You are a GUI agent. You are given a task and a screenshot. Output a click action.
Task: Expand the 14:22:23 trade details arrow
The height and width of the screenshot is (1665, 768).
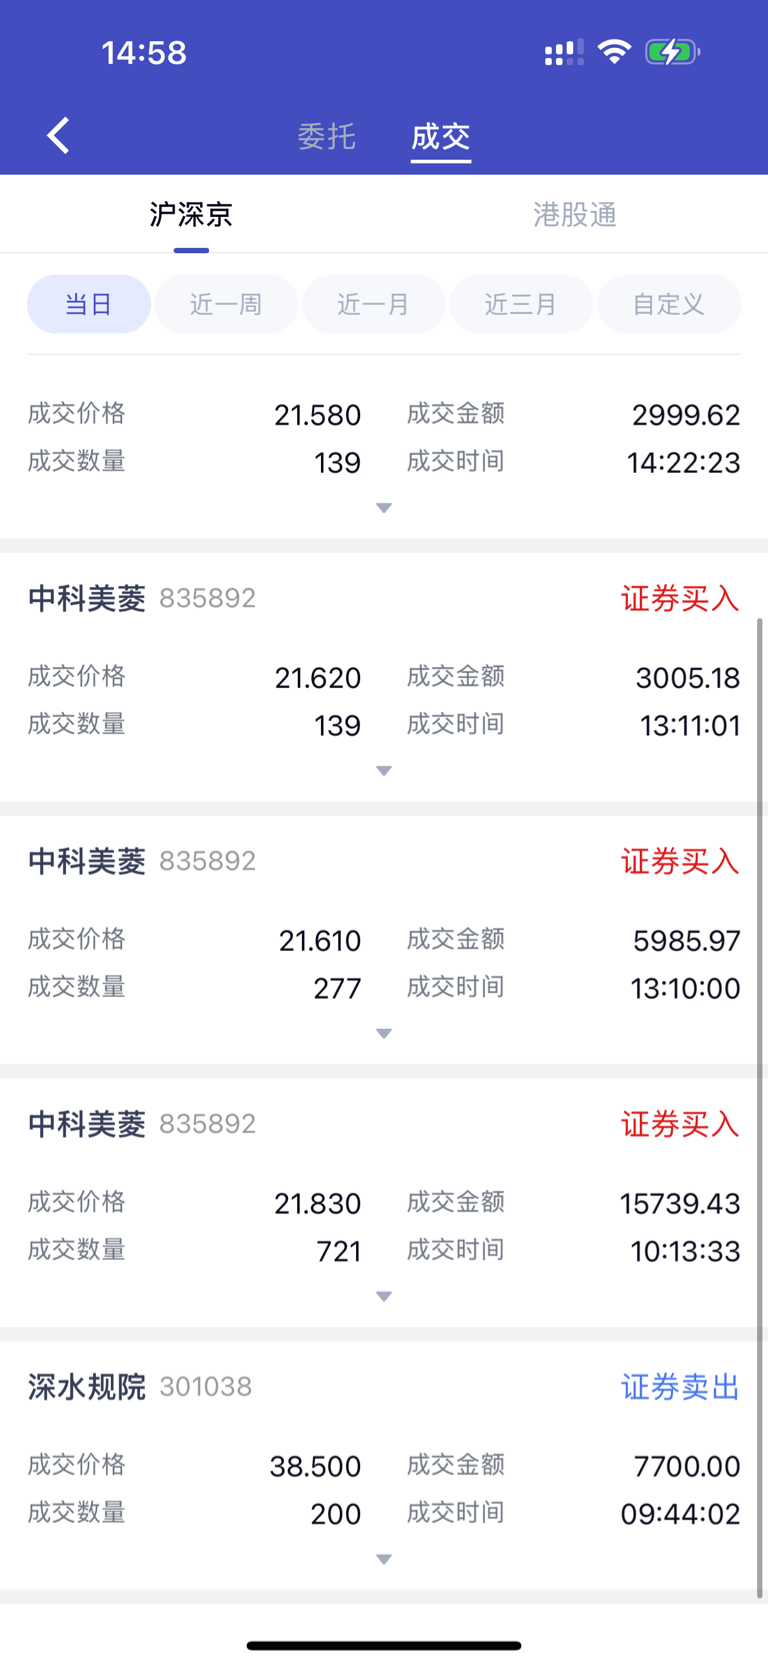(x=384, y=508)
